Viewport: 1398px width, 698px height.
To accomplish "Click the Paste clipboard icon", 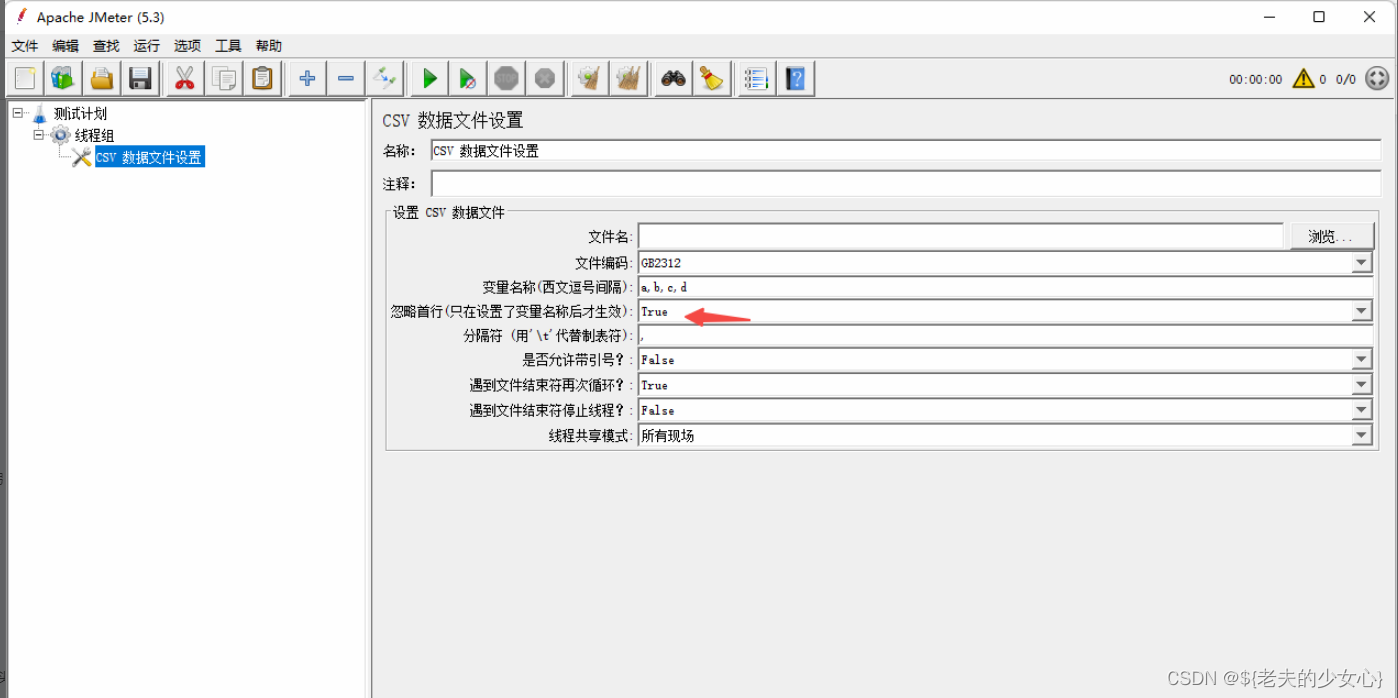I will (x=263, y=78).
